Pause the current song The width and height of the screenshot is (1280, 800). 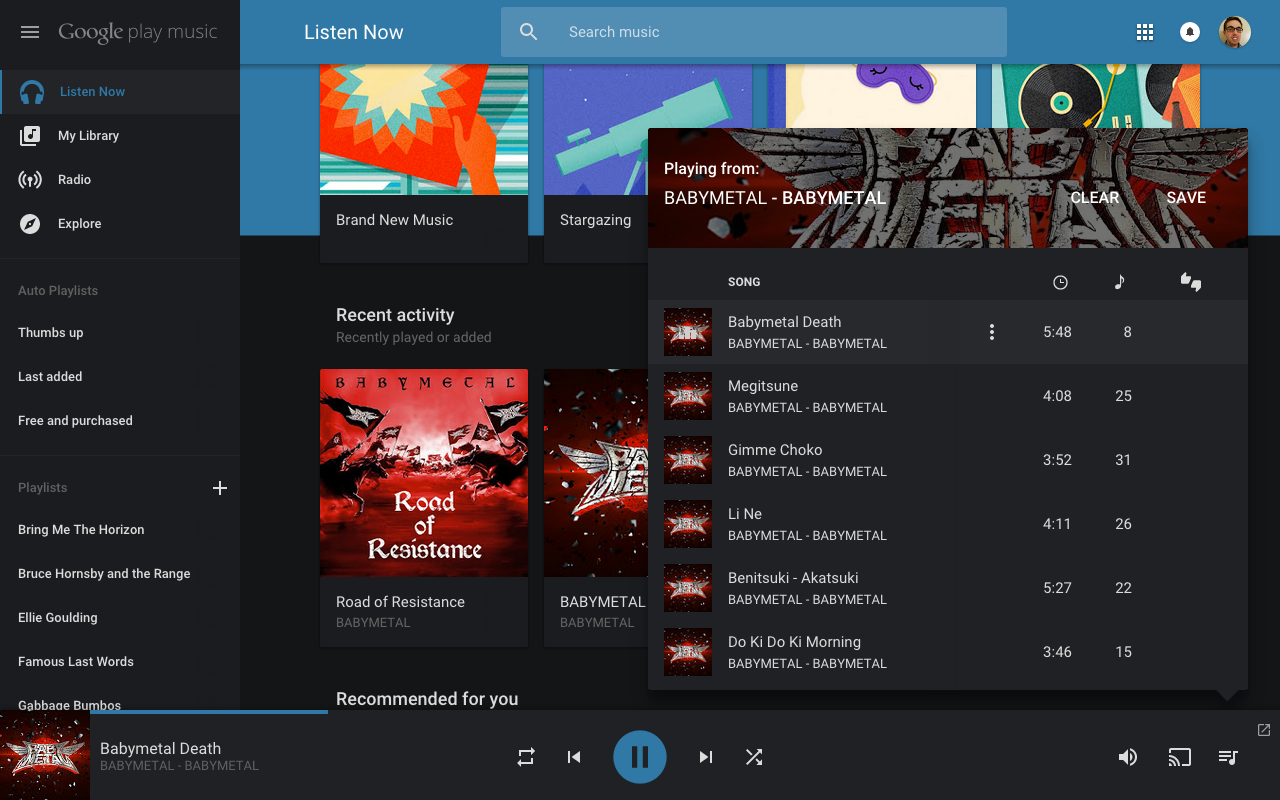click(640, 757)
